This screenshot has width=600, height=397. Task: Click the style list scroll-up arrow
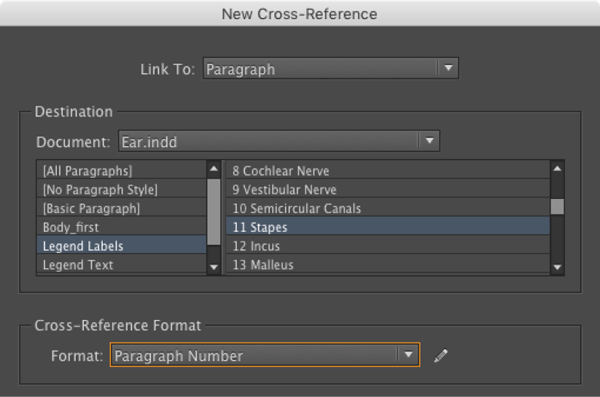tap(214, 168)
